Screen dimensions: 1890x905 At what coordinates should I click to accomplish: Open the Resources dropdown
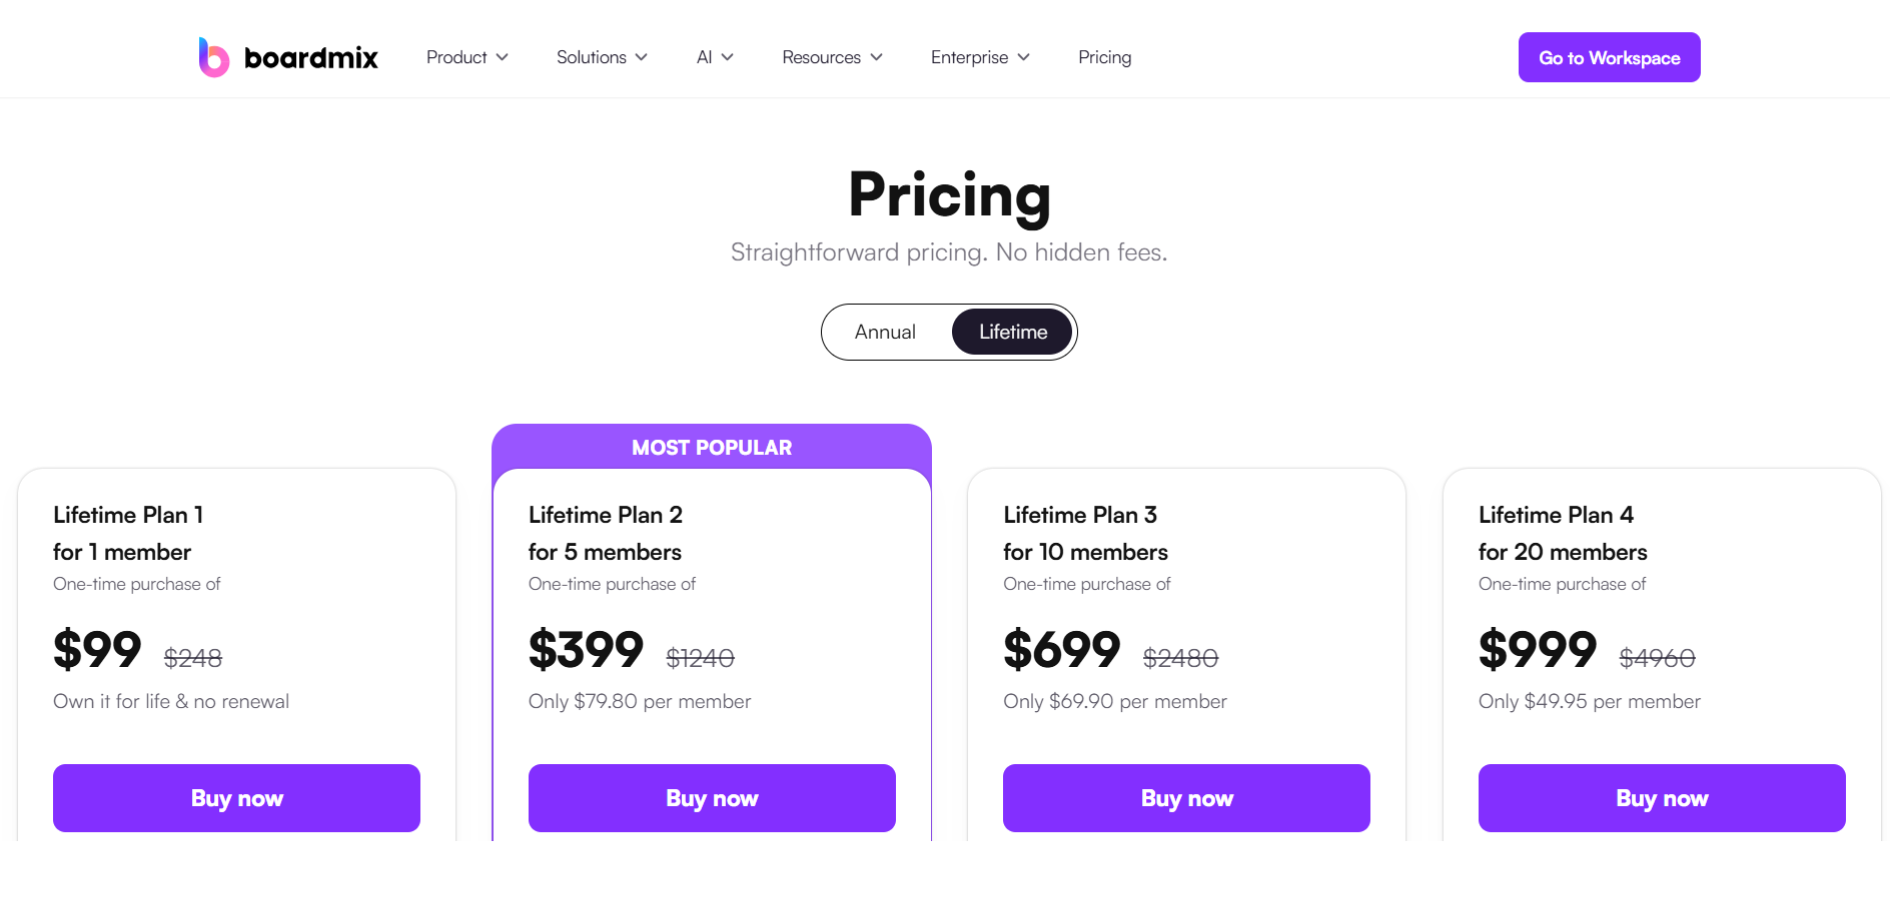click(832, 58)
